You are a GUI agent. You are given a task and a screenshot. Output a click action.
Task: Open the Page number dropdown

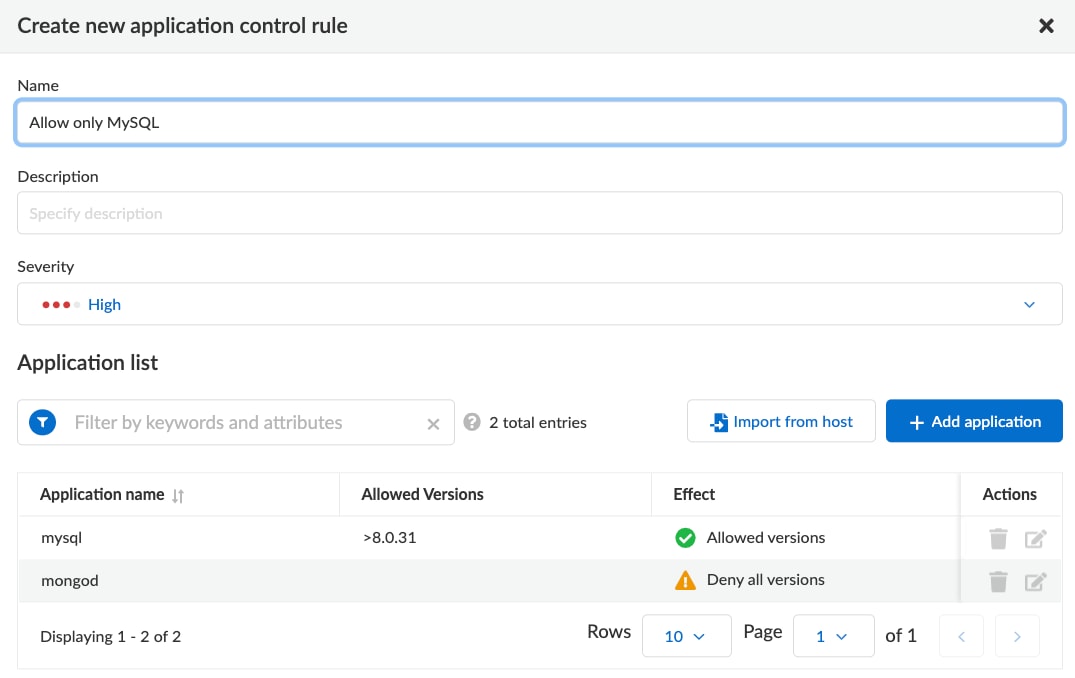tap(834, 635)
